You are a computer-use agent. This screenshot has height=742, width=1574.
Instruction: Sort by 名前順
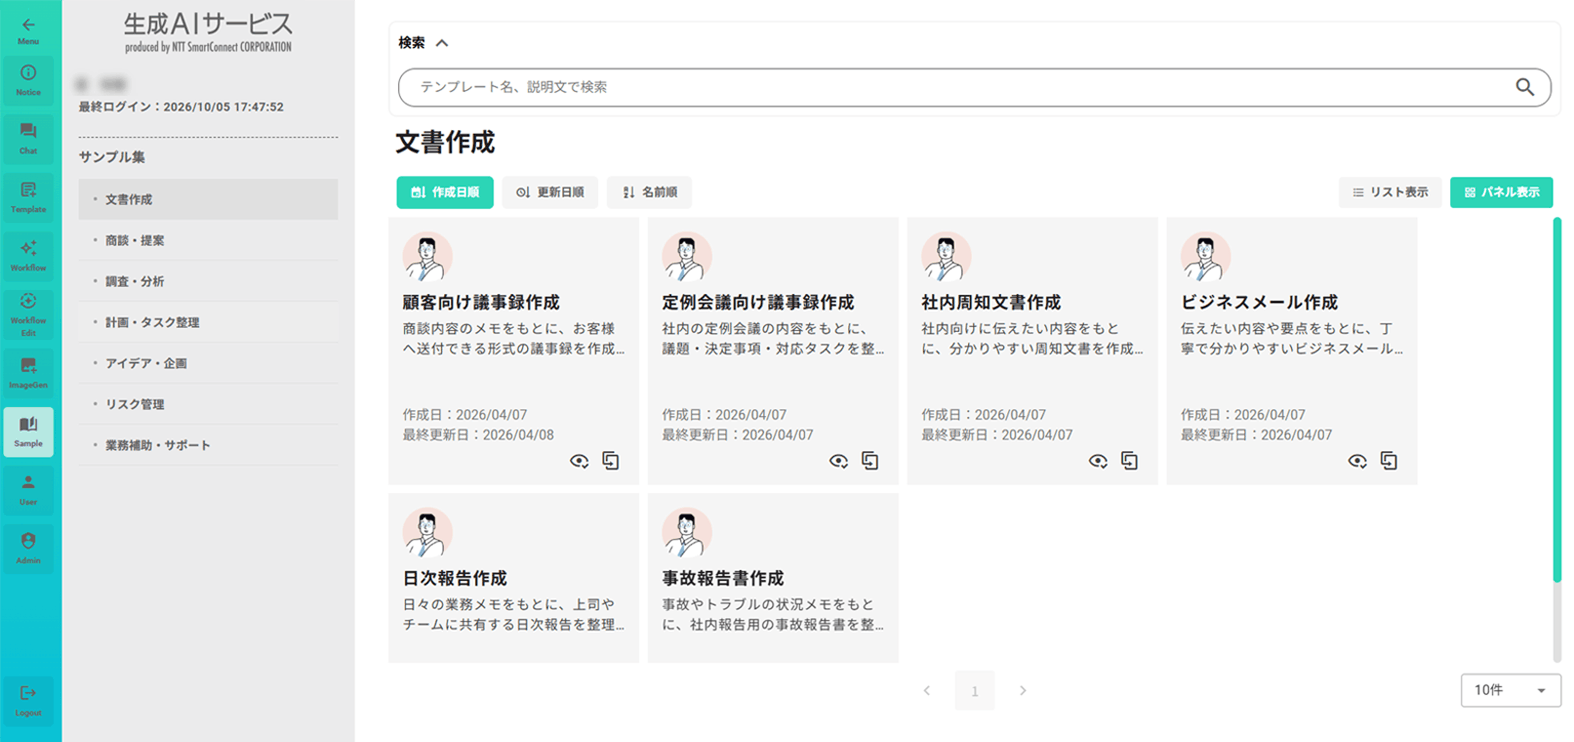[649, 192]
